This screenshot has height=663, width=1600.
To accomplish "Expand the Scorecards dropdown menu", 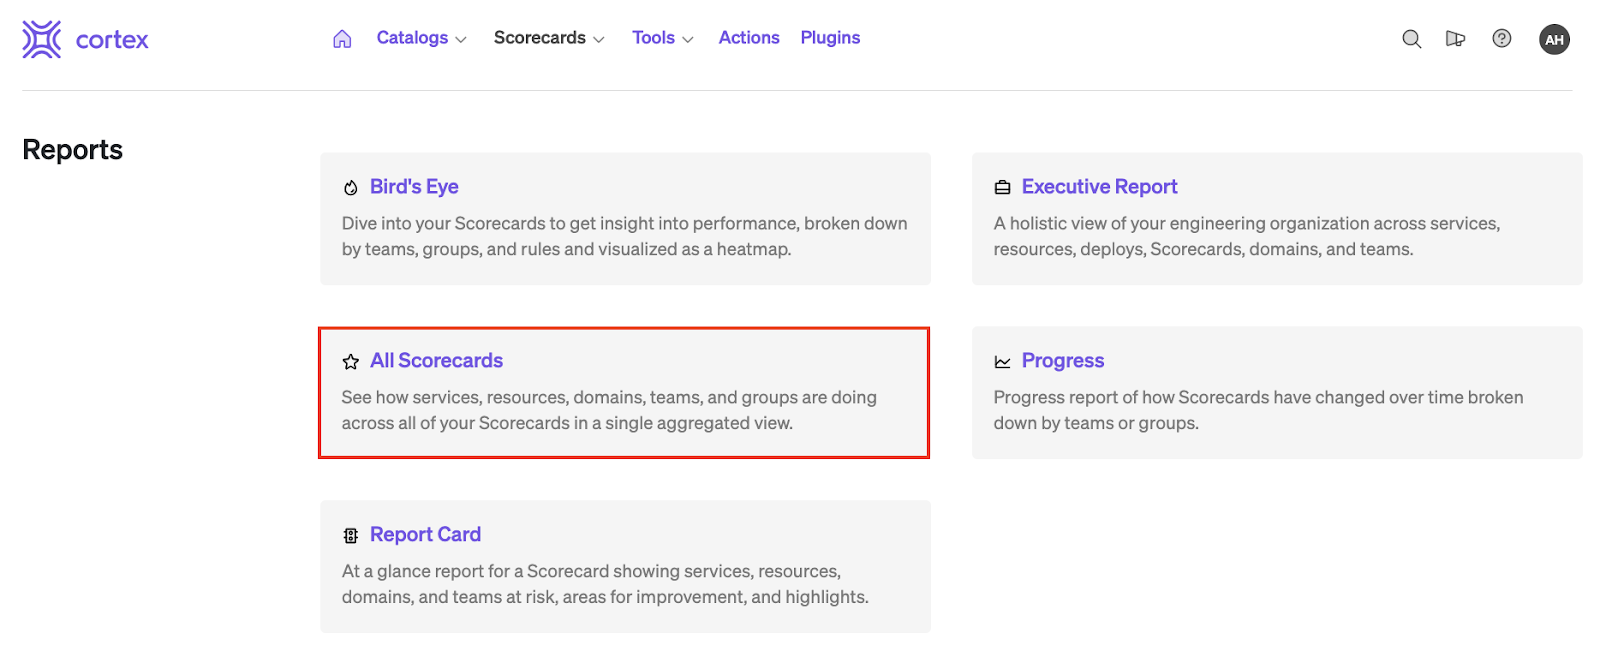I will click(x=549, y=38).
